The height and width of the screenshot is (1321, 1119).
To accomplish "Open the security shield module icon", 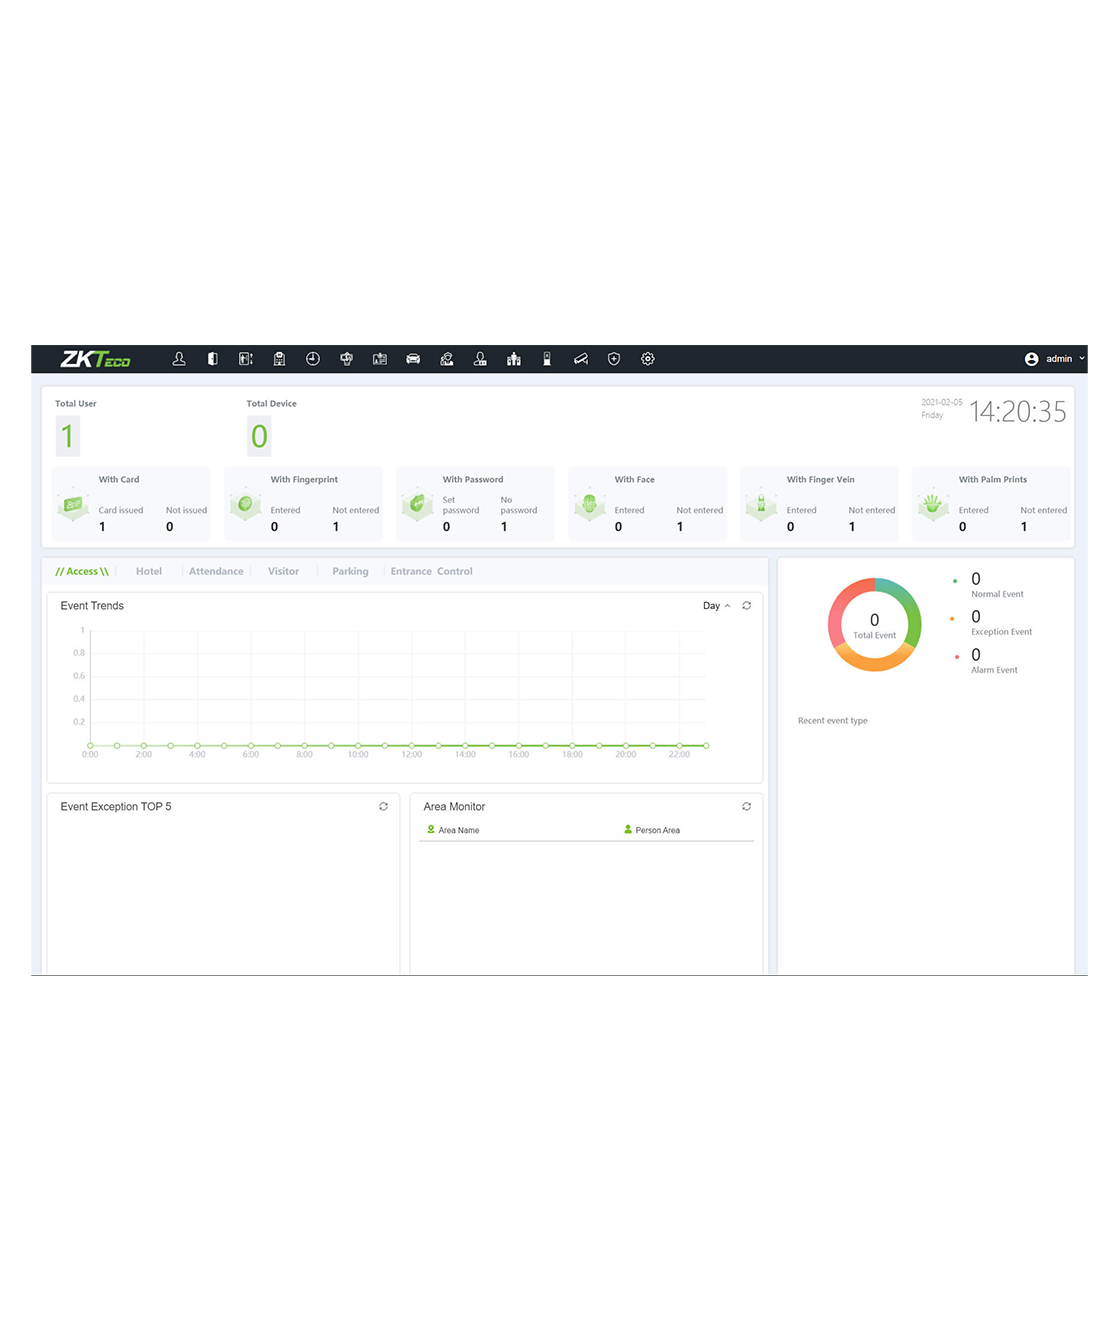I will [614, 359].
